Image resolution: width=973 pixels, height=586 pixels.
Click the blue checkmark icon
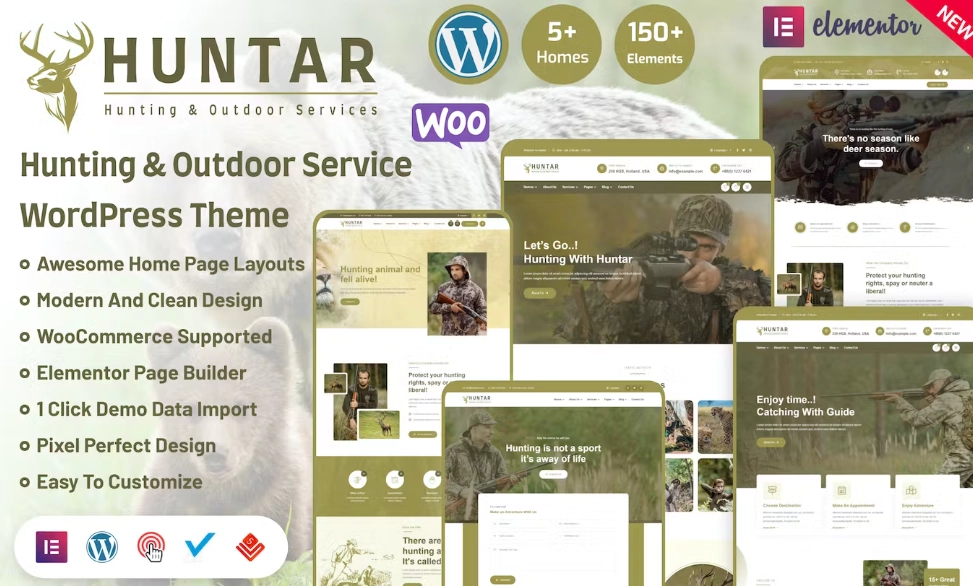pos(200,546)
